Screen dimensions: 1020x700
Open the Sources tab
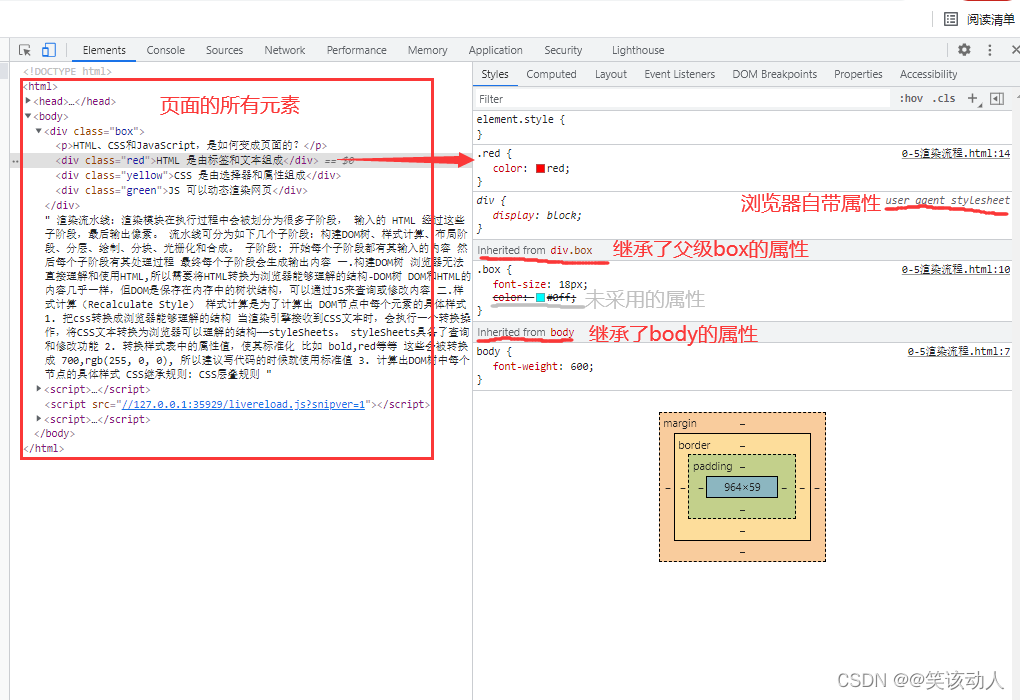click(x=224, y=50)
